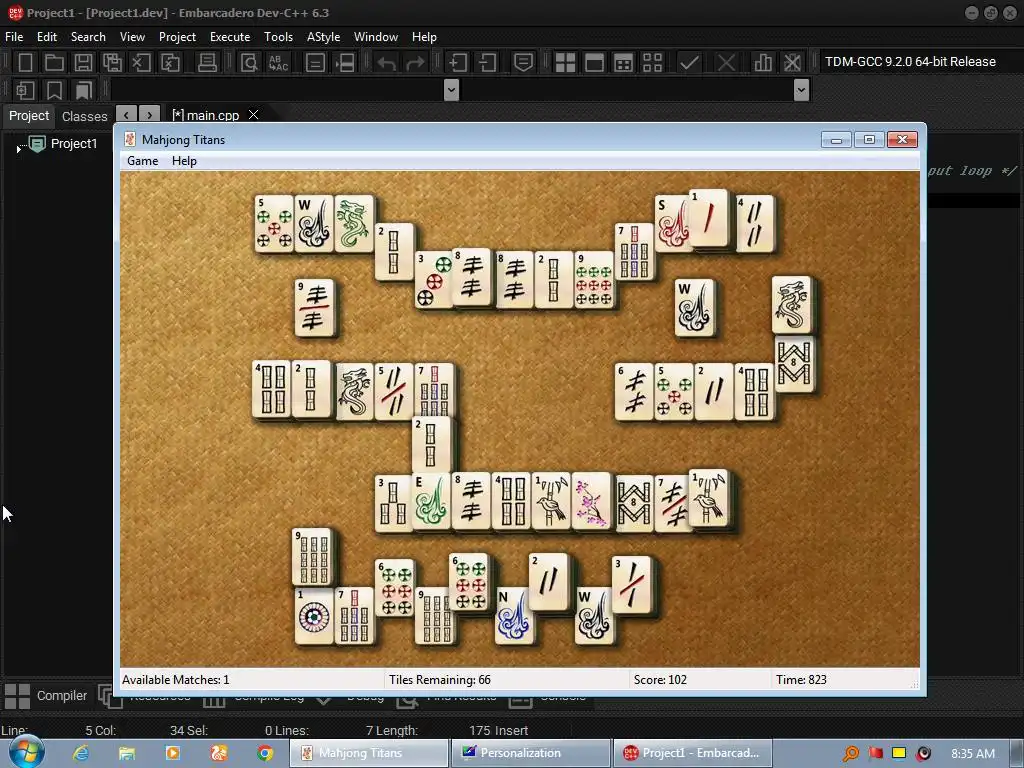This screenshot has height=768, width=1024.
Task: Click the right tab scroll arrow
Action: click(x=150, y=115)
